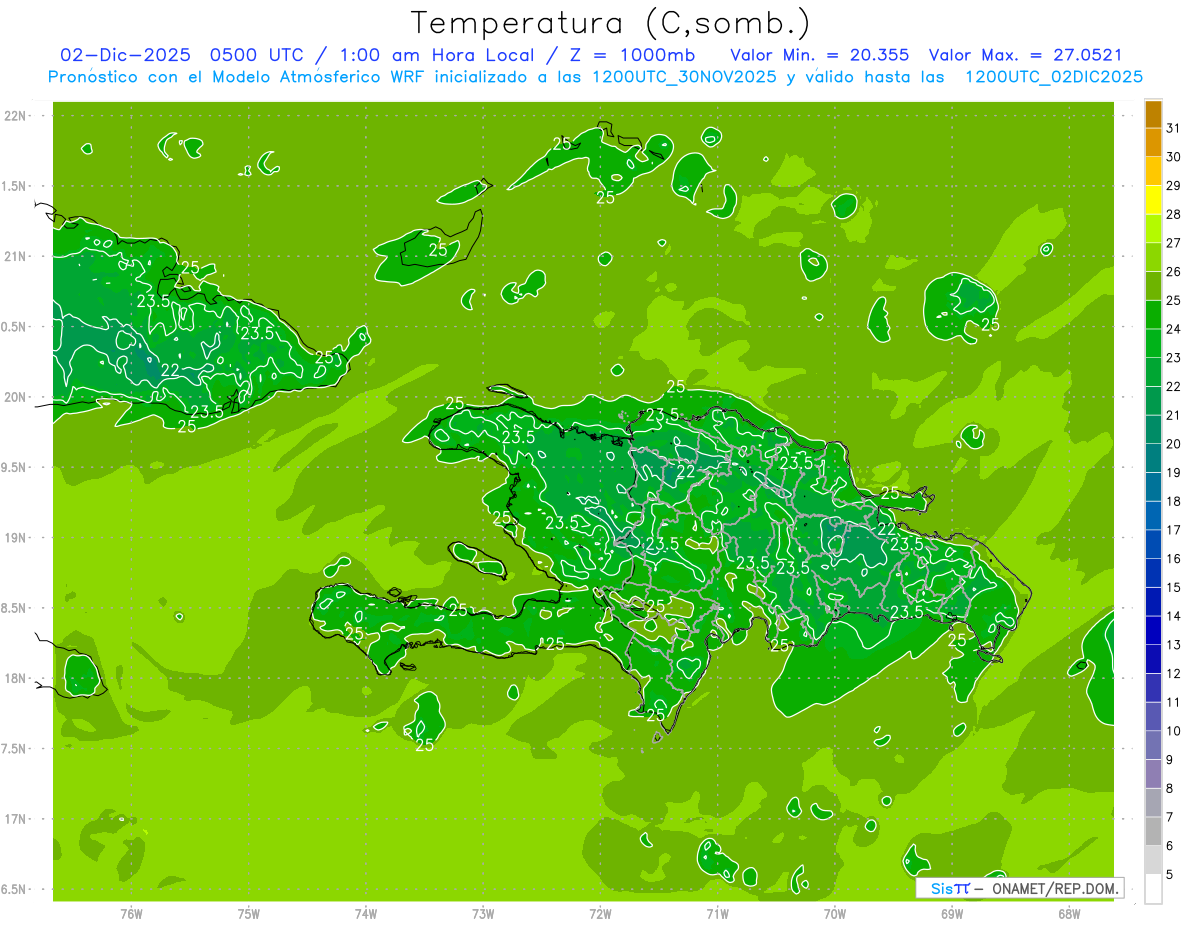Click the longitude axis label 73W
Screen dimensions: 1200x927
483,914
